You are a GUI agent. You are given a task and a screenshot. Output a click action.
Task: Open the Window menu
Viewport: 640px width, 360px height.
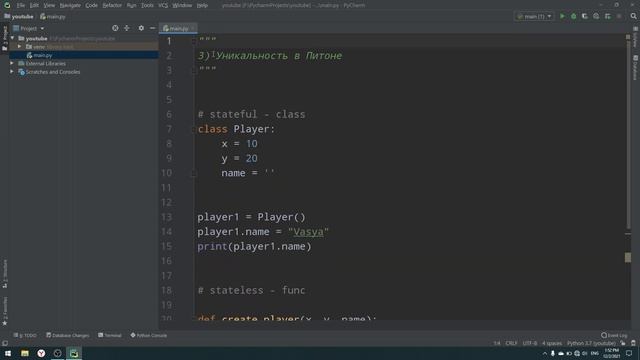coord(182,5)
